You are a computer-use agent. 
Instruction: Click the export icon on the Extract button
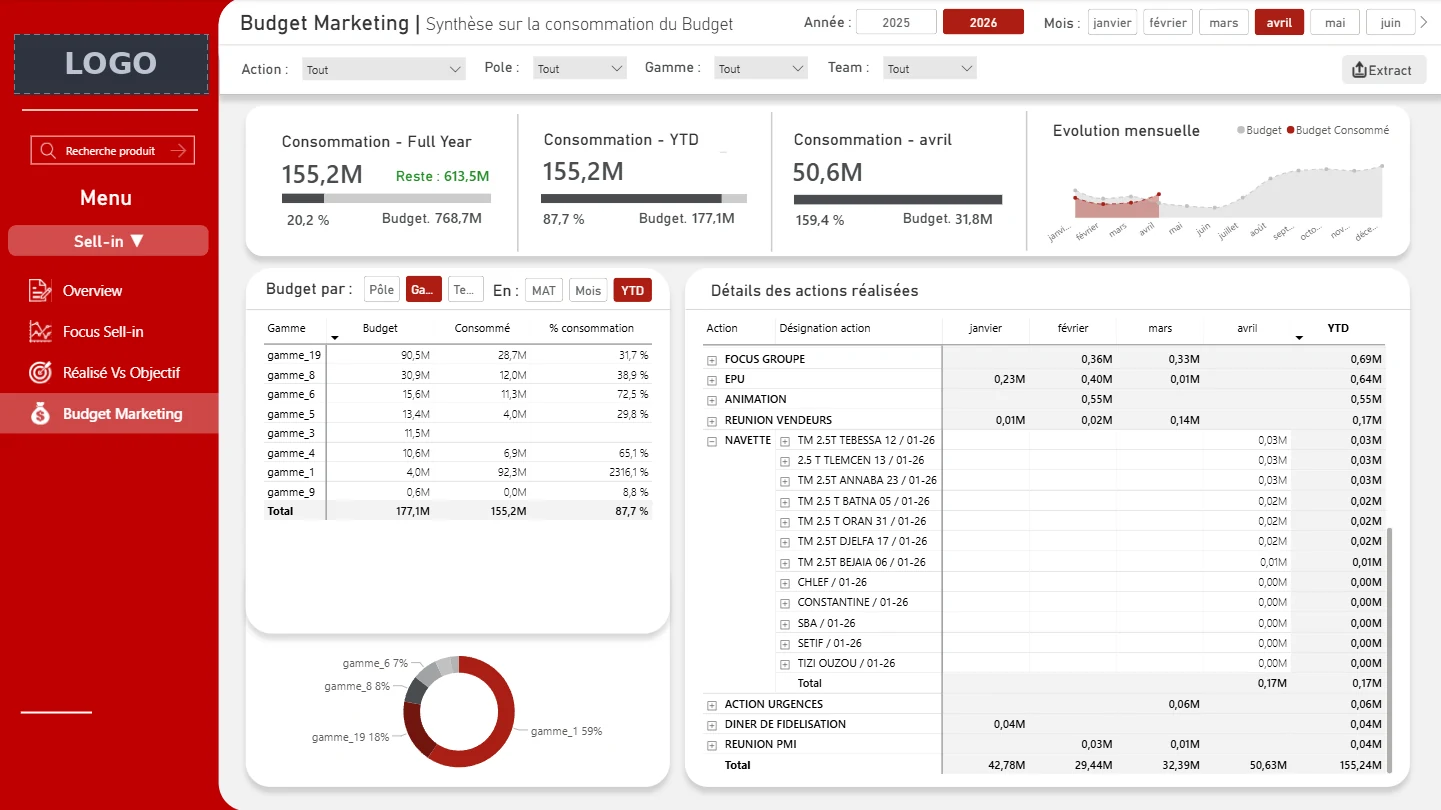pos(1359,70)
